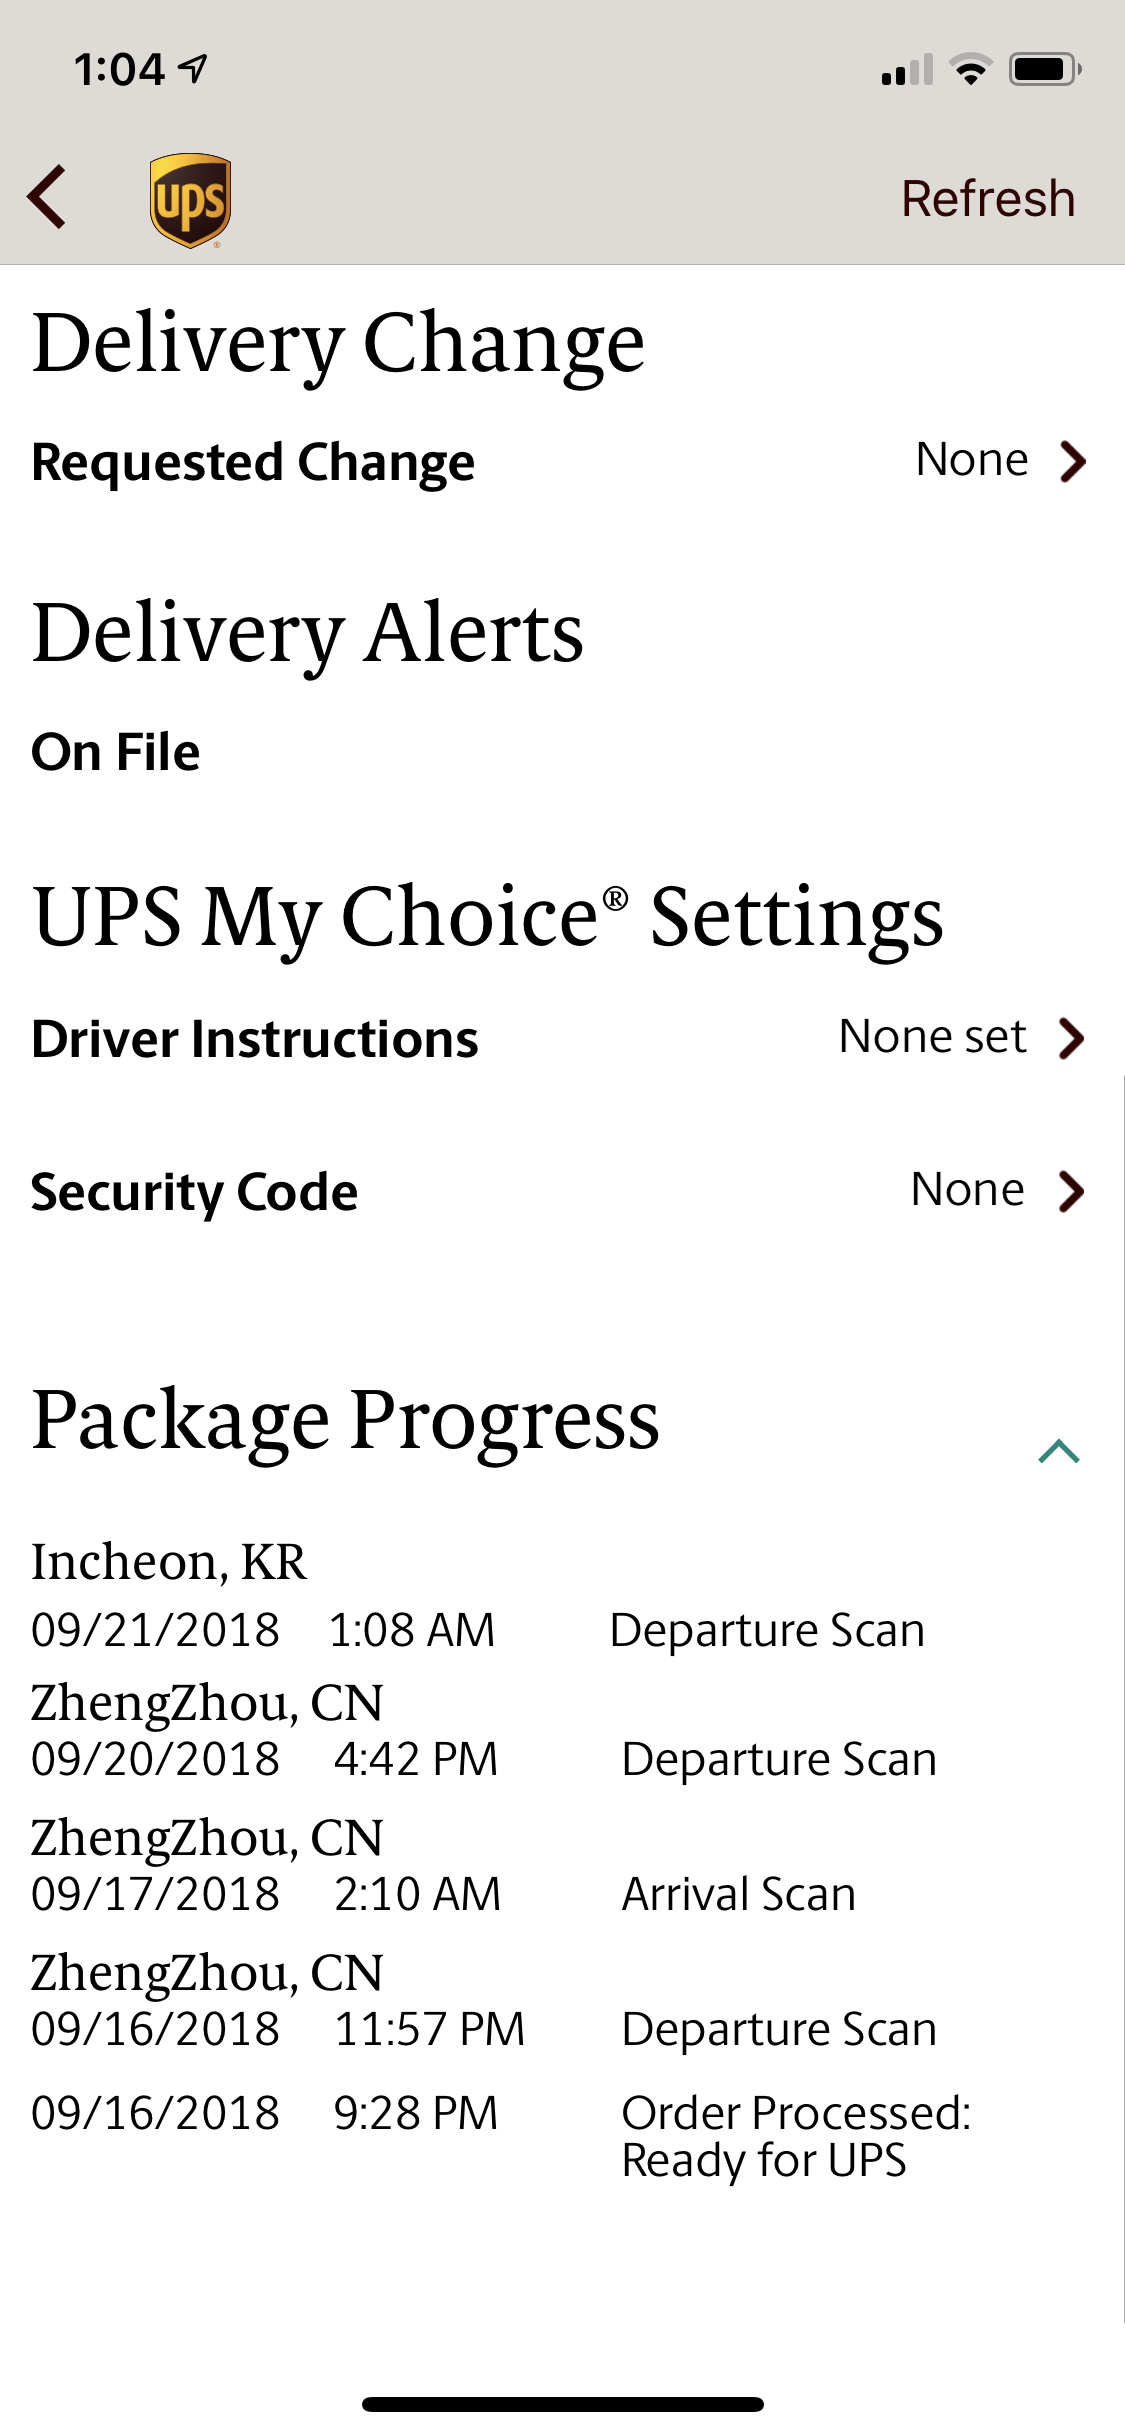The height and width of the screenshot is (2436, 1125).
Task: Select the Driver Instructions row label
Action: pyautogui.click(x=255, y=1039)
